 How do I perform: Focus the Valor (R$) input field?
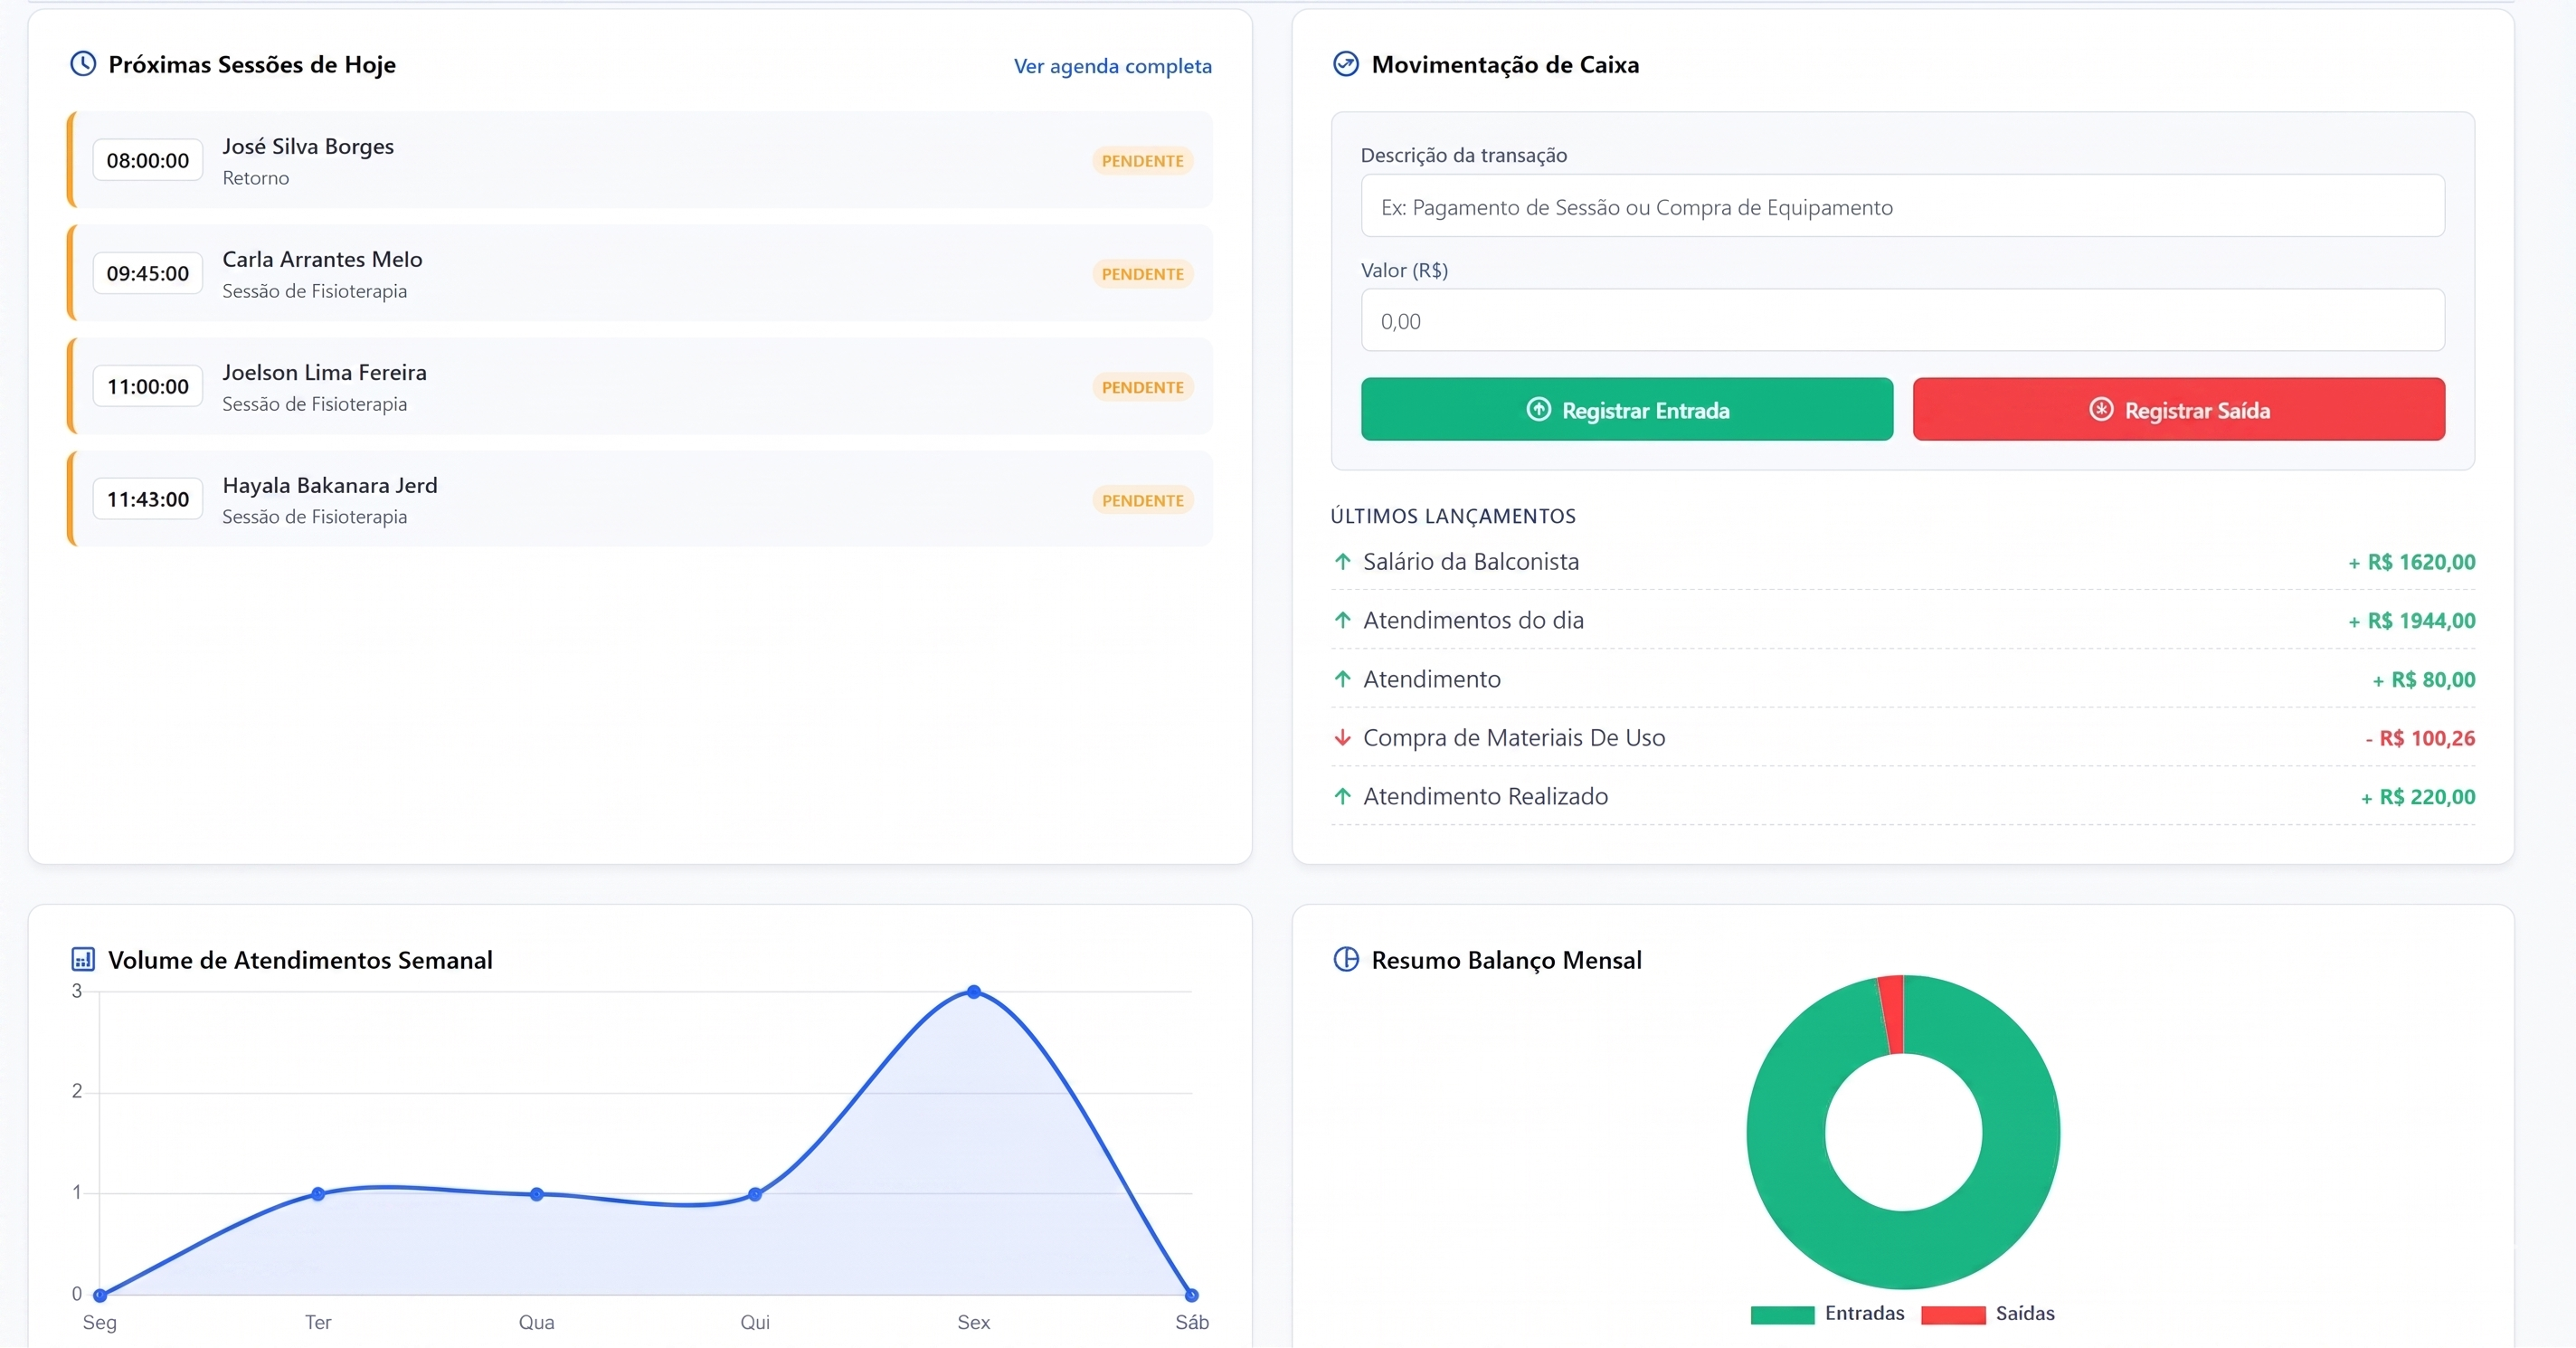coord(1902,320)
